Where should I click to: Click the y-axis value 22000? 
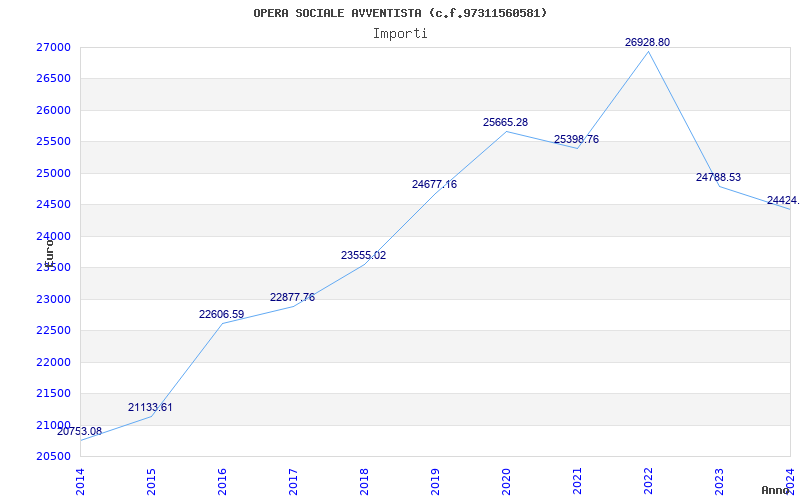[x=53, y=362]
